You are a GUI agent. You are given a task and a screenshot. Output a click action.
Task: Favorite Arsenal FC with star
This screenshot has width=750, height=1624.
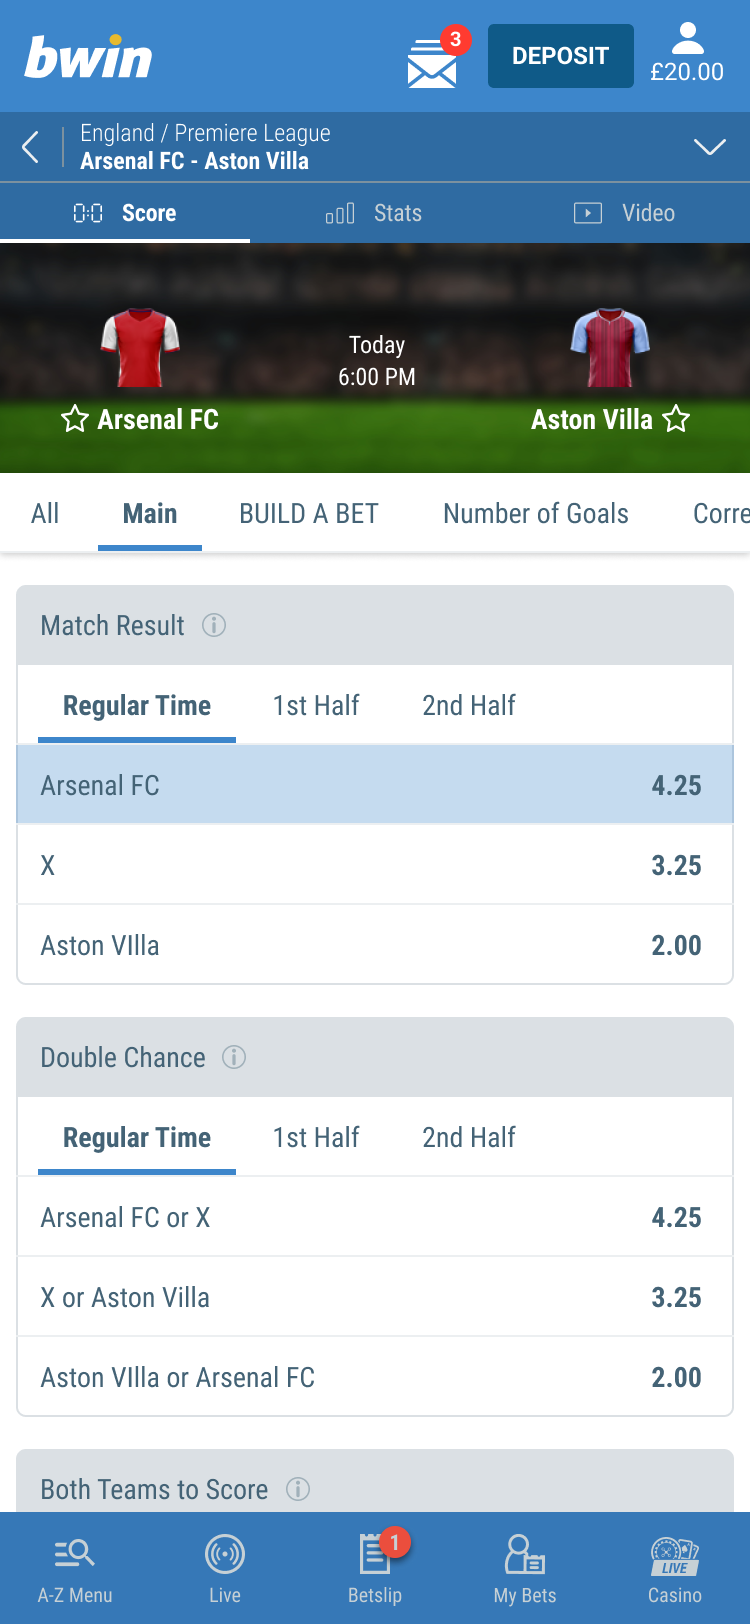pos(75,419)
